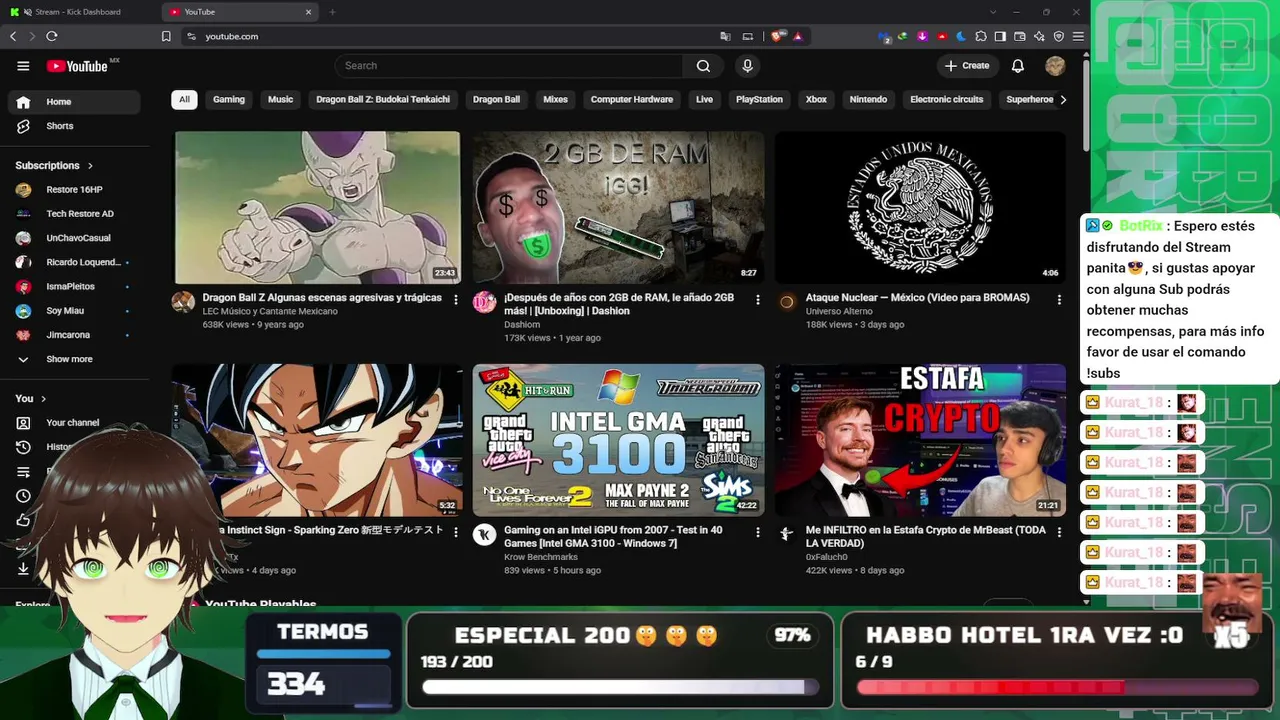
Task: Go back in browser history
Action: (13, 36)
